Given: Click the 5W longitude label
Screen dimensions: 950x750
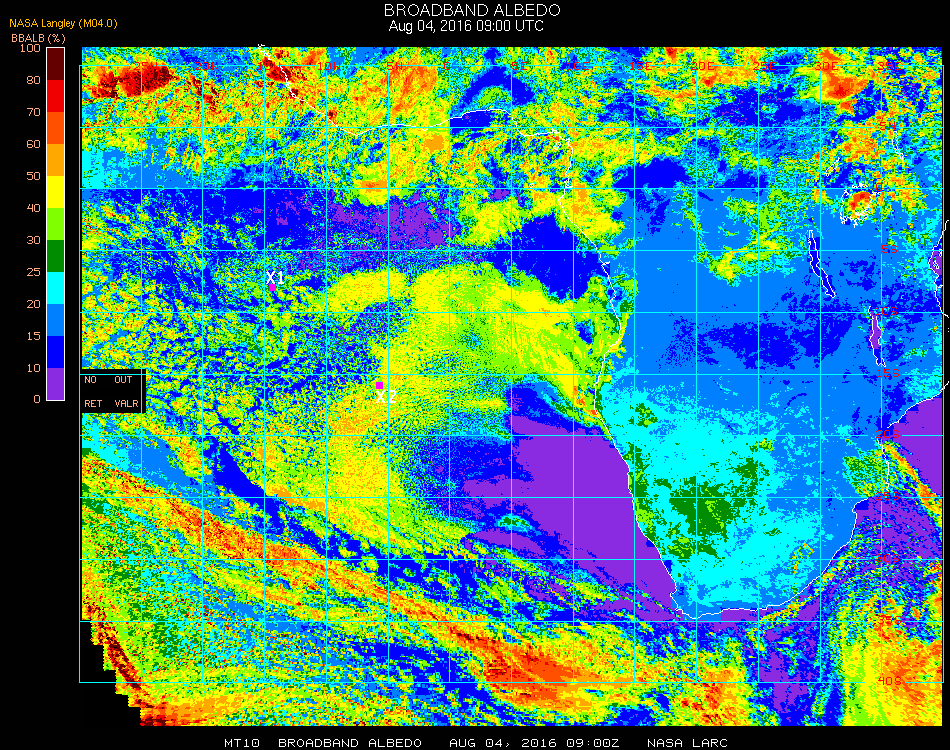Looking at the screenshot, I should click(x=395, y=65).
